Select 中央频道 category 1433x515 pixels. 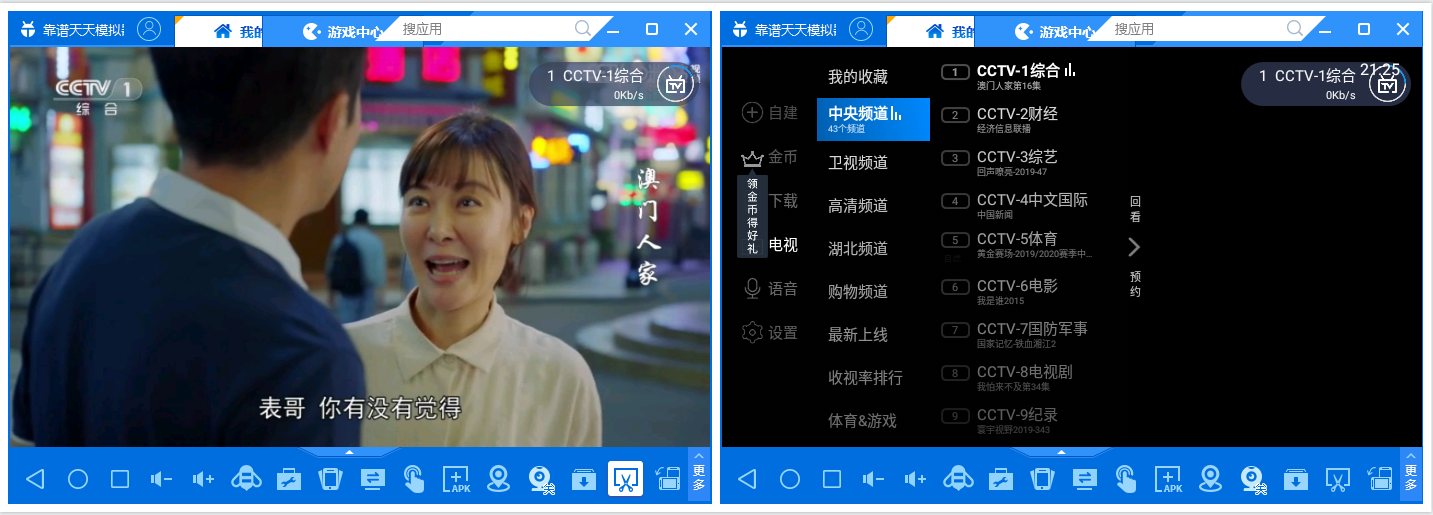click(x=873, y=119)
